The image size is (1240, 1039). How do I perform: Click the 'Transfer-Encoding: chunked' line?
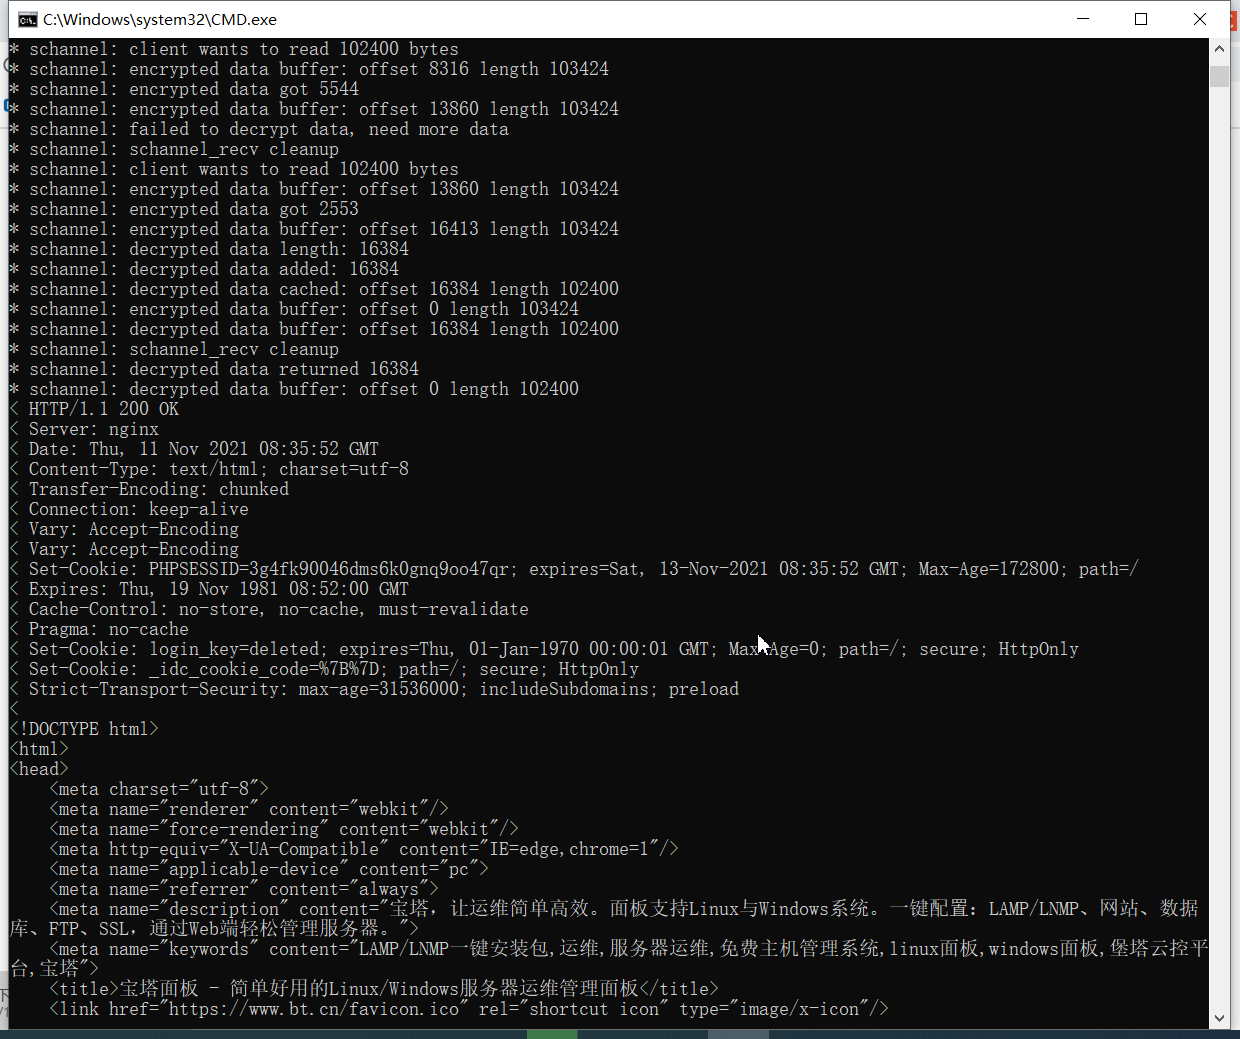click(149, 489)
